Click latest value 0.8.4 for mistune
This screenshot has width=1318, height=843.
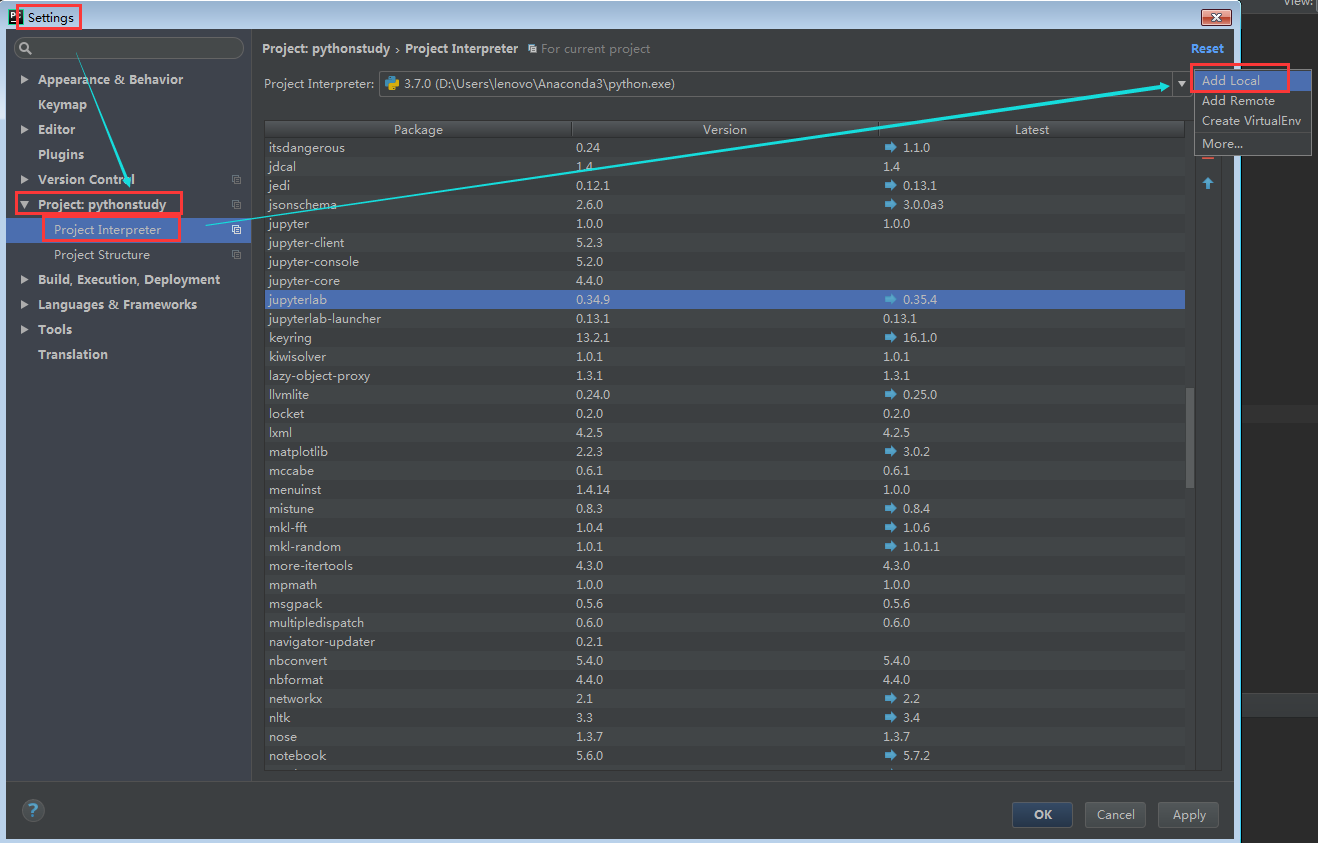pos(916,508)
